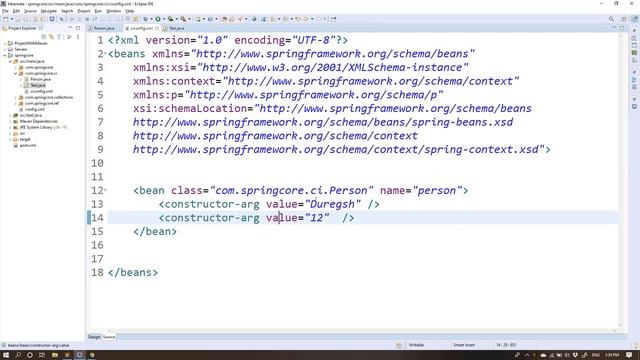Screen dimensions: 640x360
Task: Click the Coverage launch toolbar icon
Action: [x=170, y=19]
